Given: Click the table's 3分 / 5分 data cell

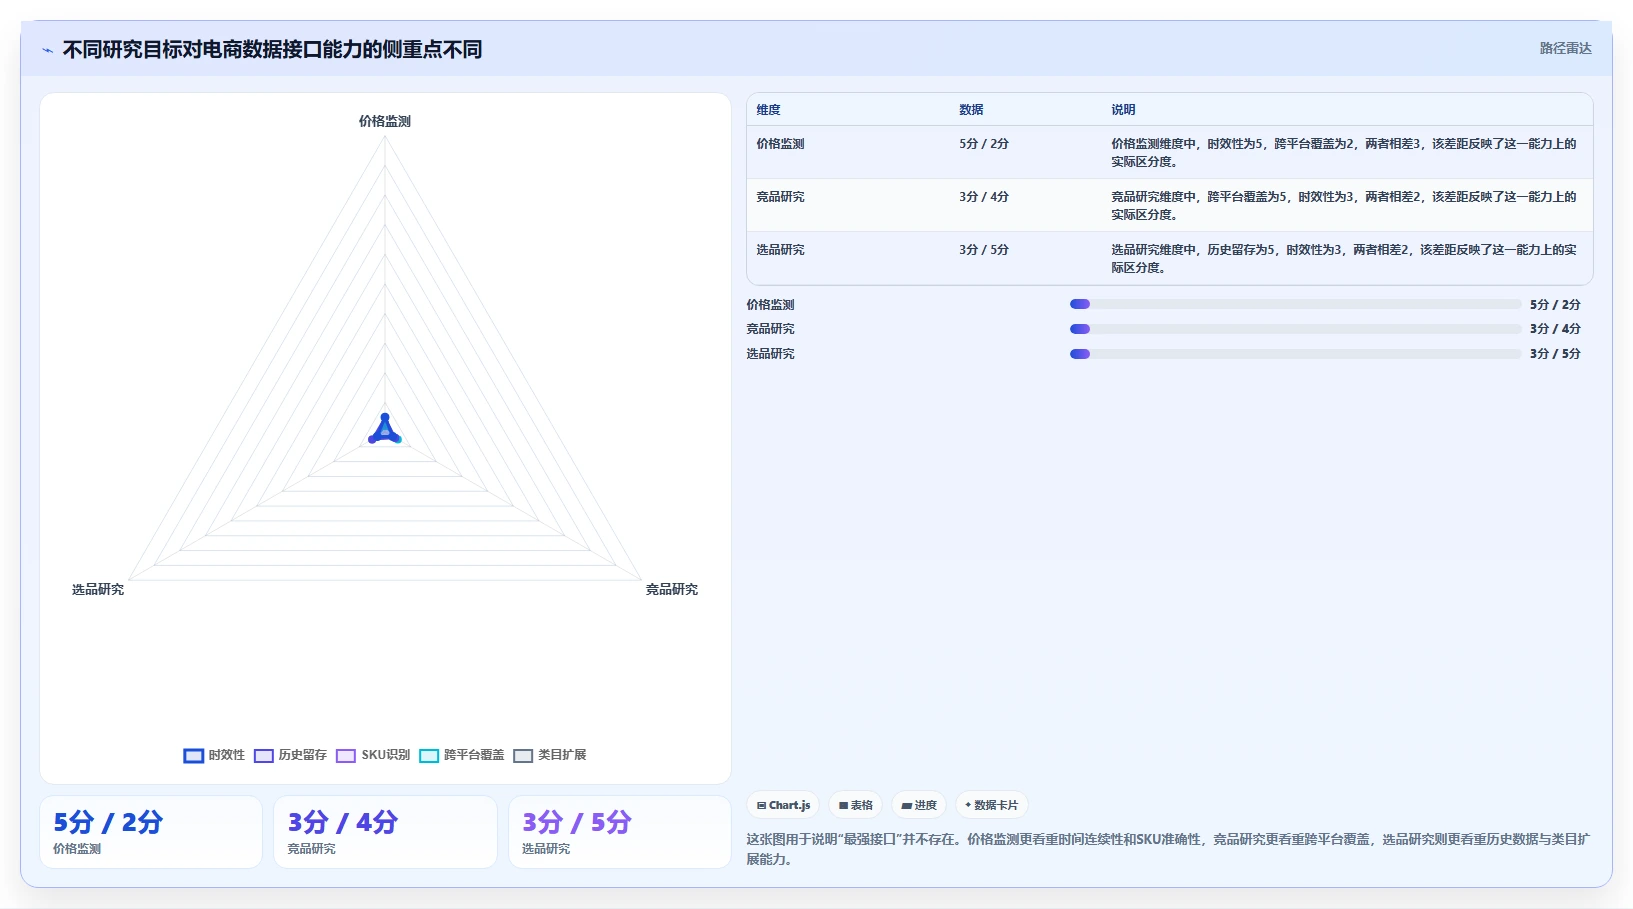Looking at the screenshot, I should [984, 250].
